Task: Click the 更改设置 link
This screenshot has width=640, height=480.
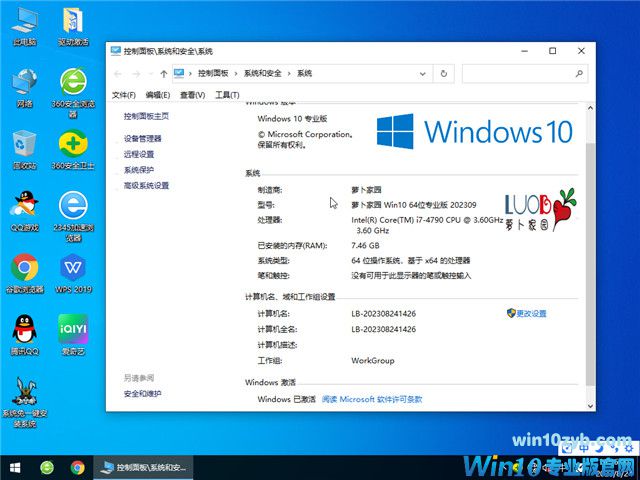Action: (x=530, y=313)
